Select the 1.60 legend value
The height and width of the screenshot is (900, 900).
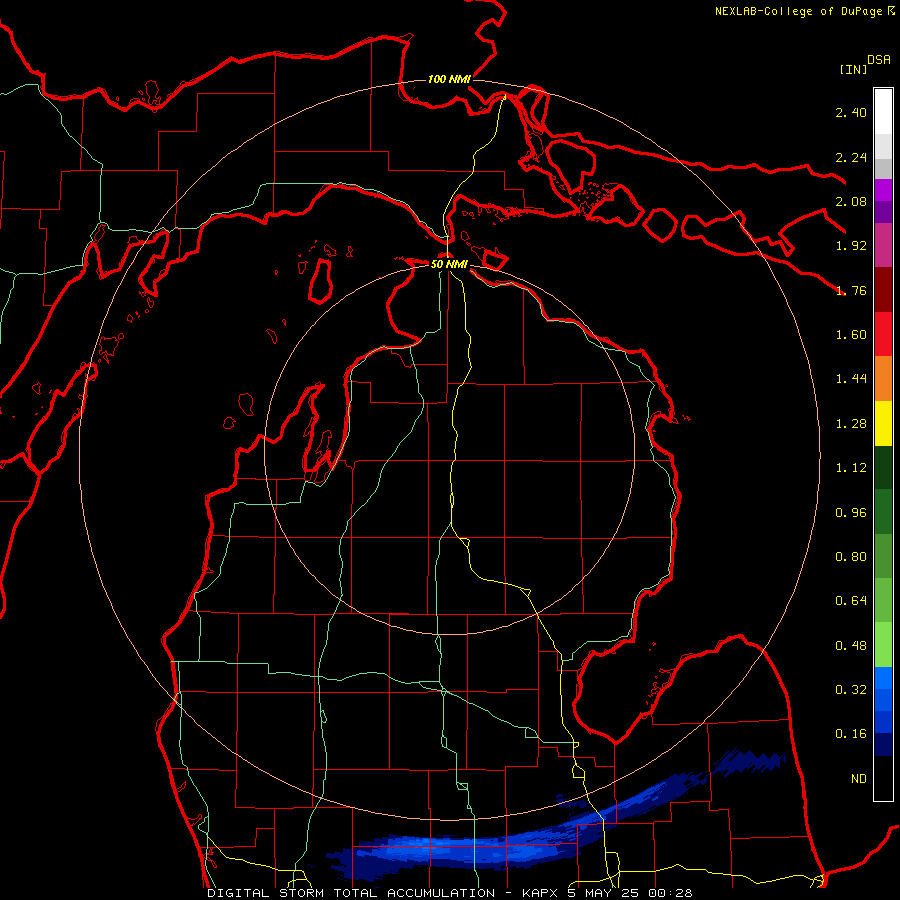(851, 335)
